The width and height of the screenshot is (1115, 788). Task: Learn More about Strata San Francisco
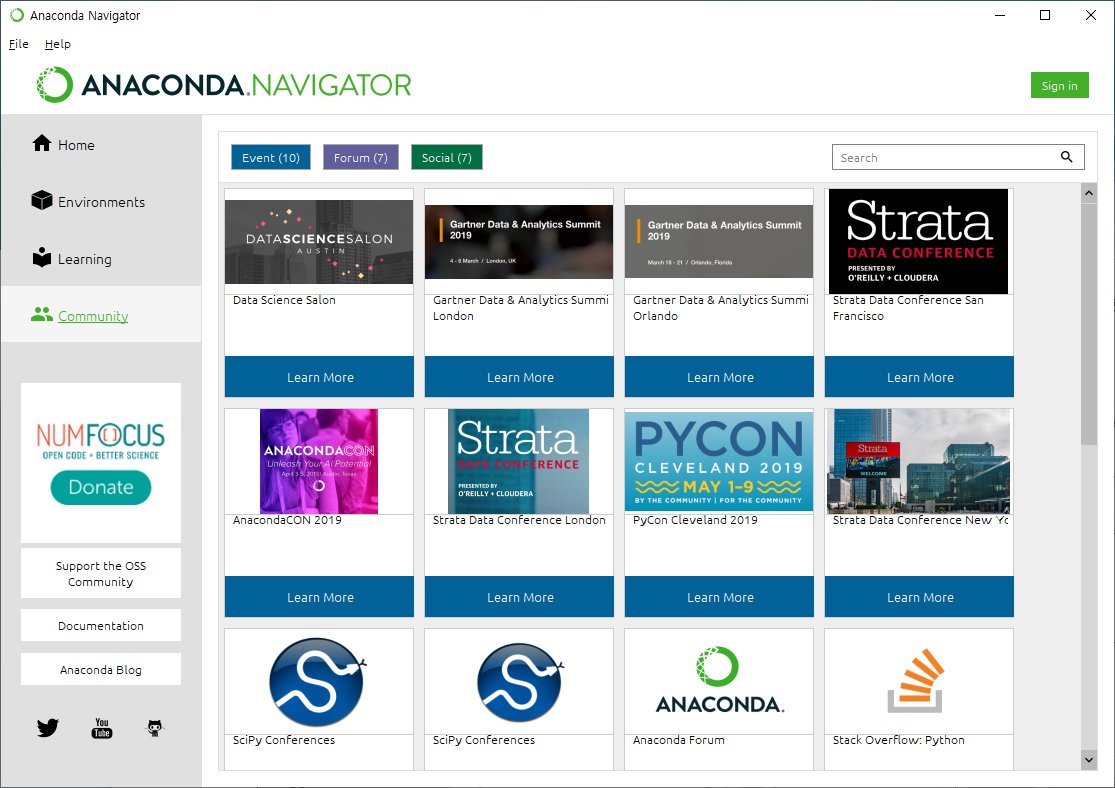919,377
